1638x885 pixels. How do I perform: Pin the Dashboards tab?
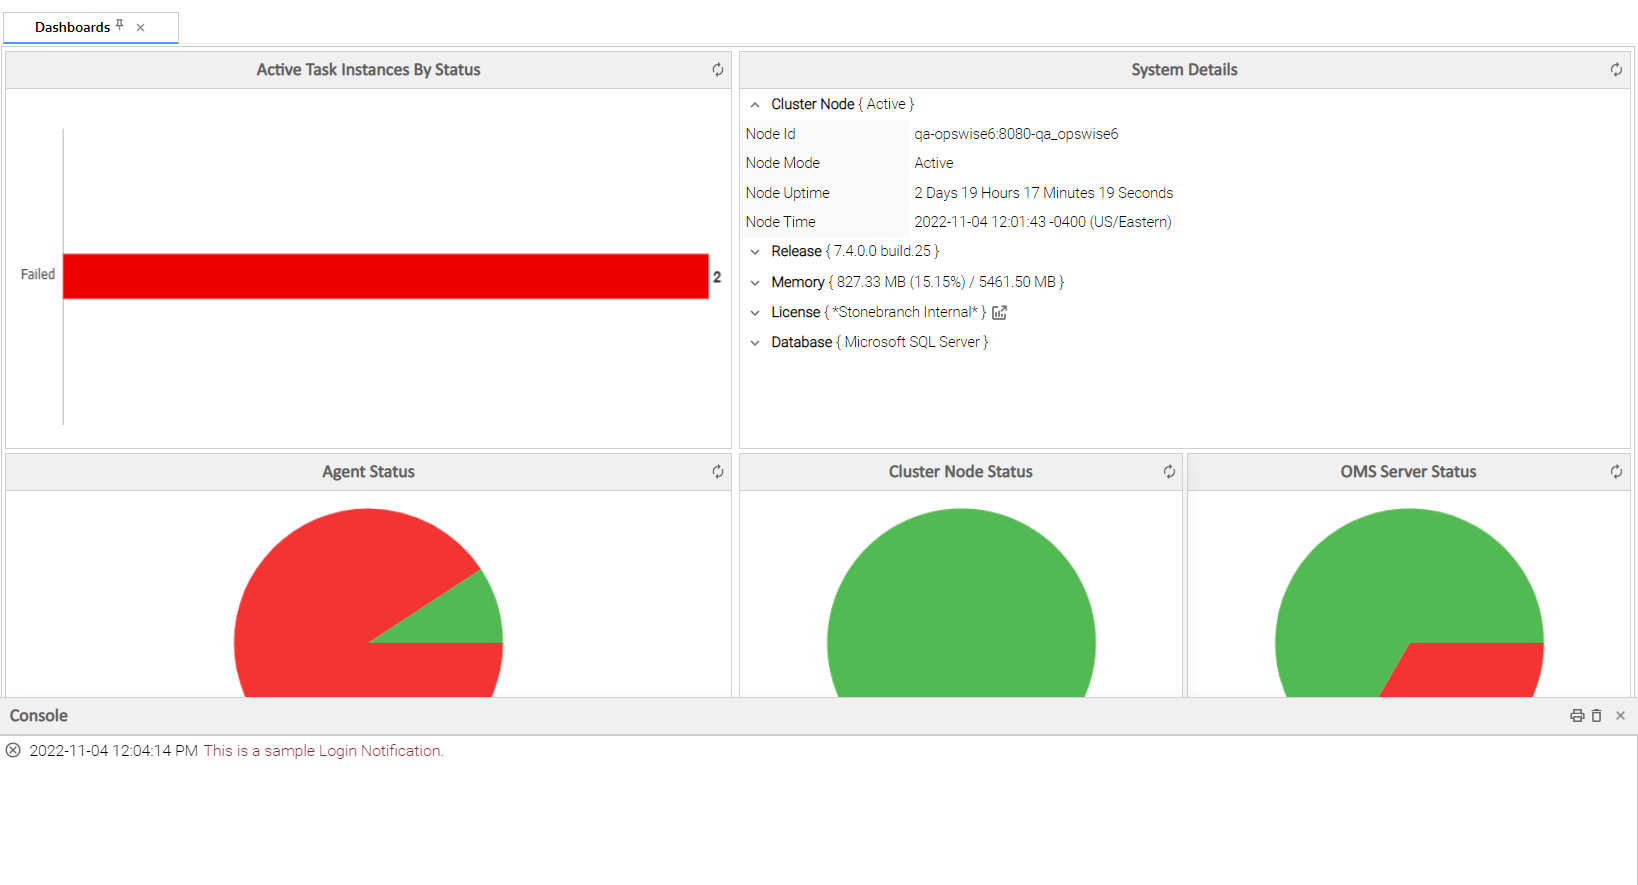pyautogui.click(x=120, y=25)
